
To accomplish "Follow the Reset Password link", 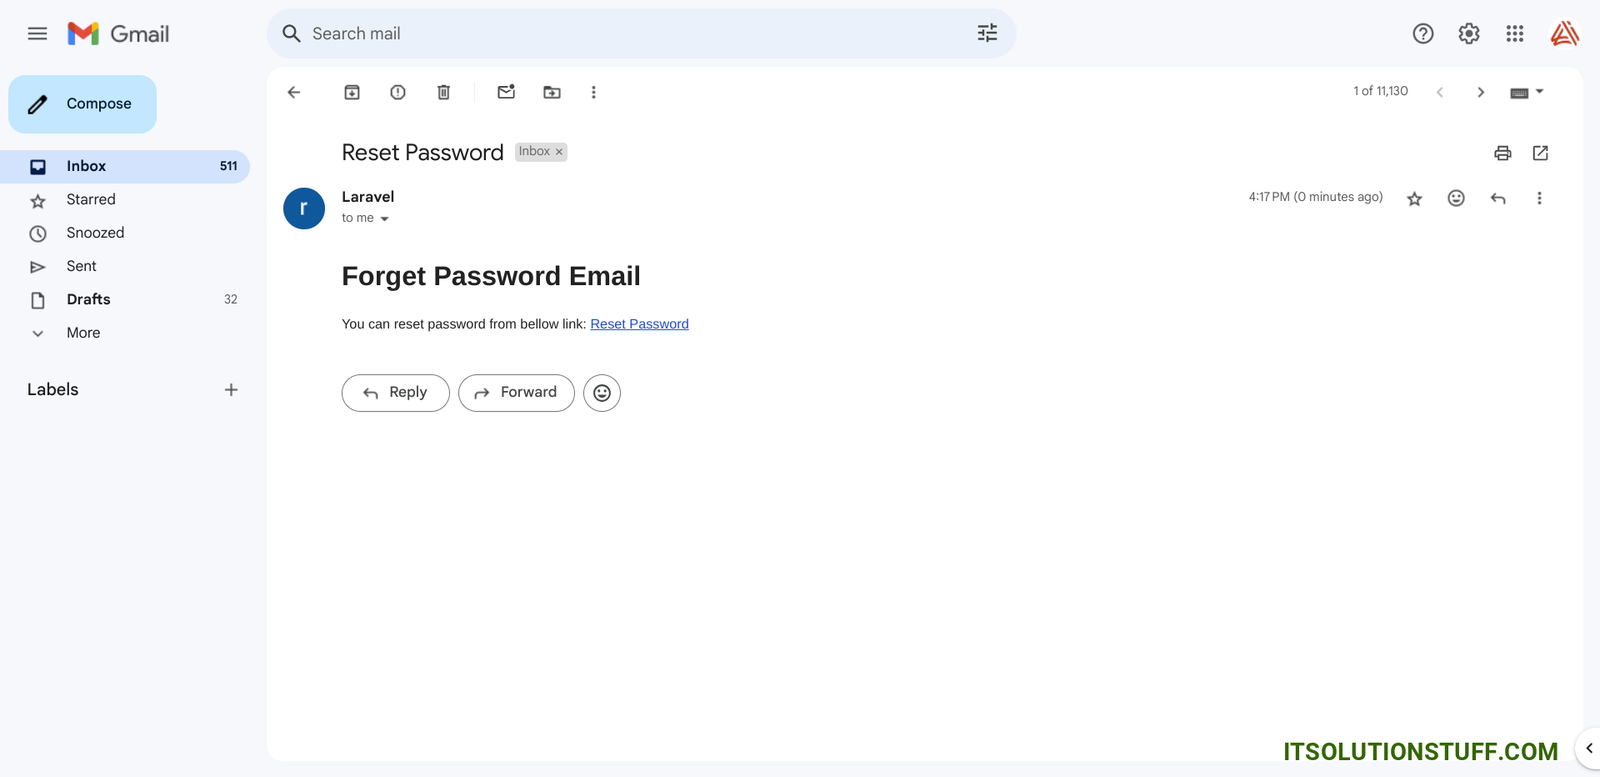I will (x=639, y=324).
